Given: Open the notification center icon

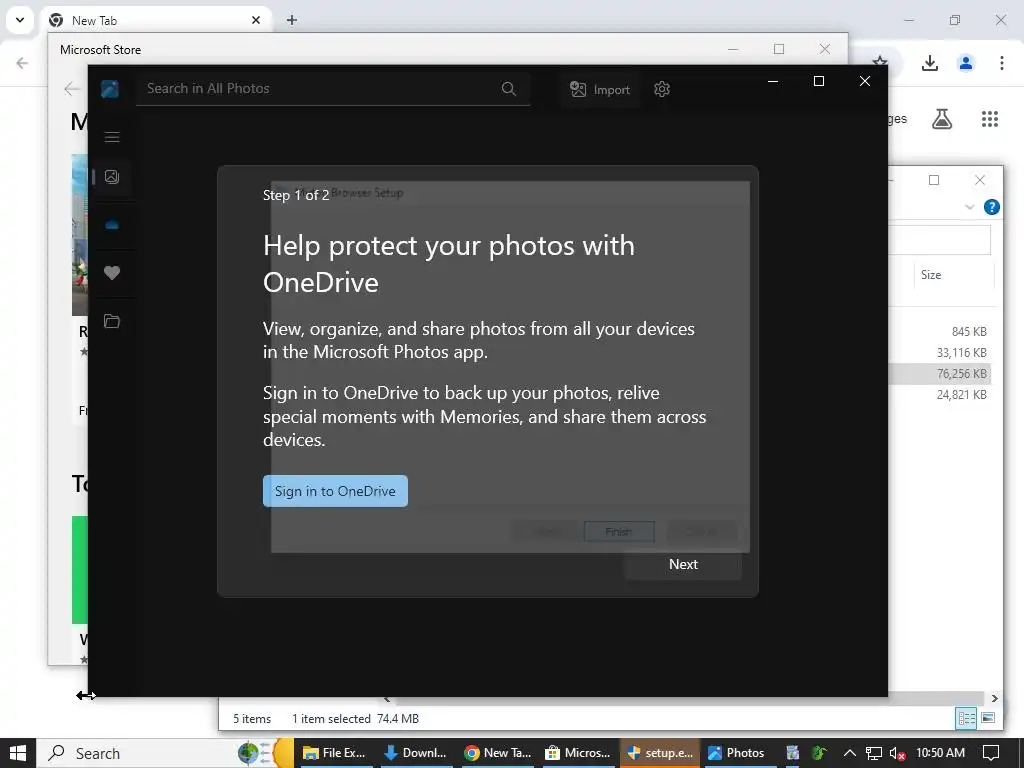Looking at the screenshot, I should (991, 753).
